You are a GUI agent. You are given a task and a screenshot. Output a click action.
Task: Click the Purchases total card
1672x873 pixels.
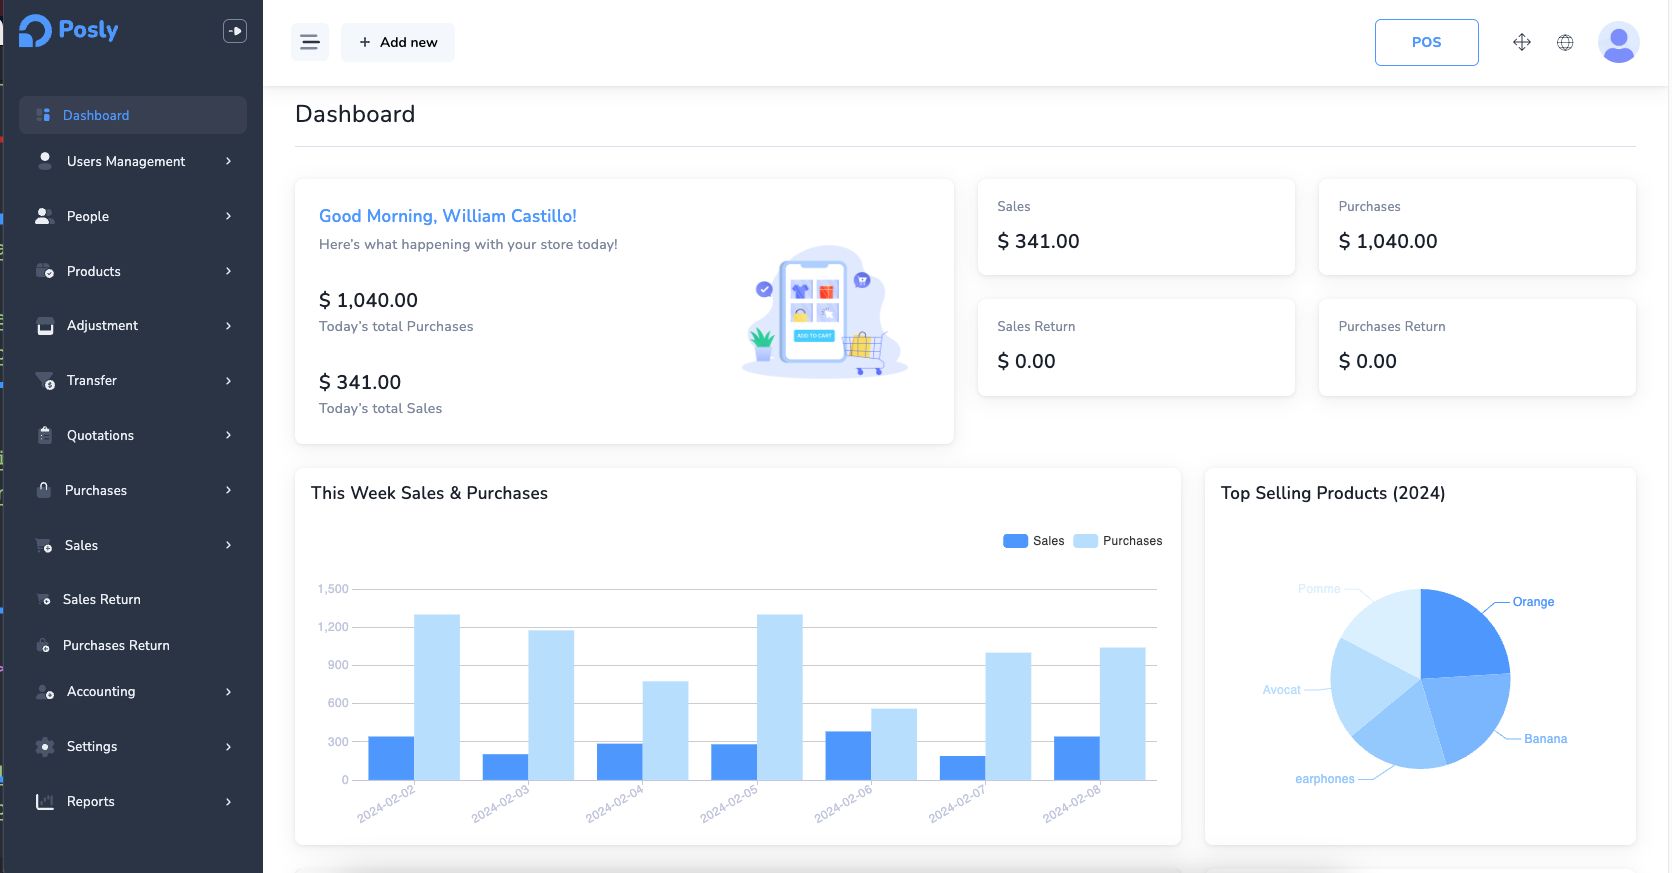(x=1476, y=227)
